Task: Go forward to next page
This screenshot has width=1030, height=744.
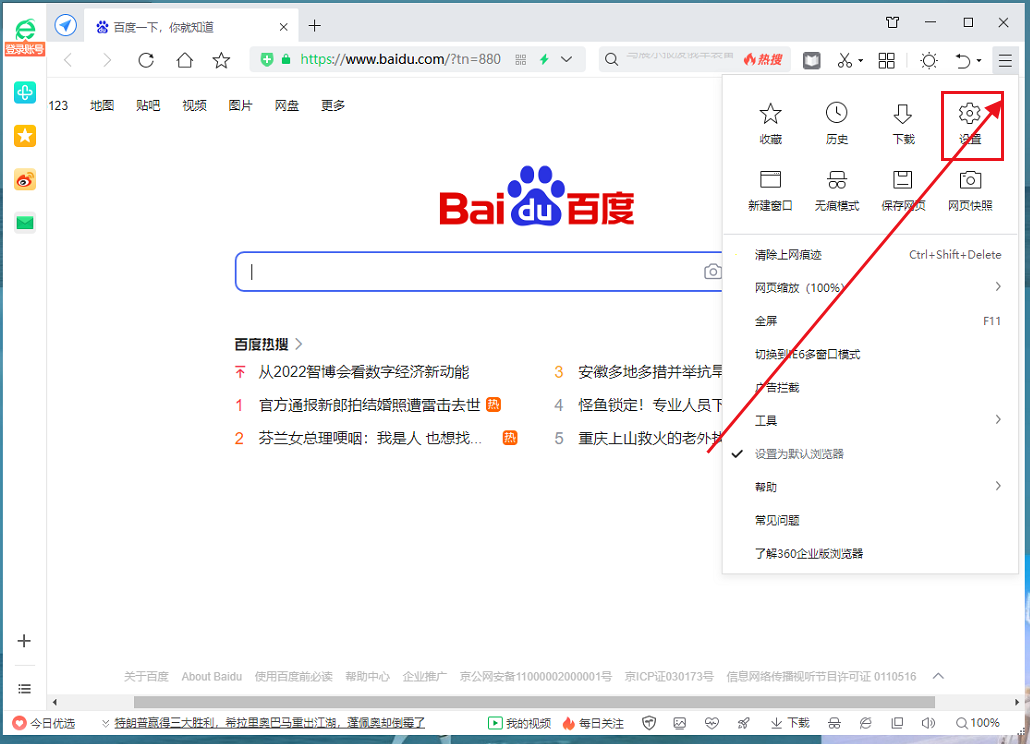Action: [x=107, y=60]
